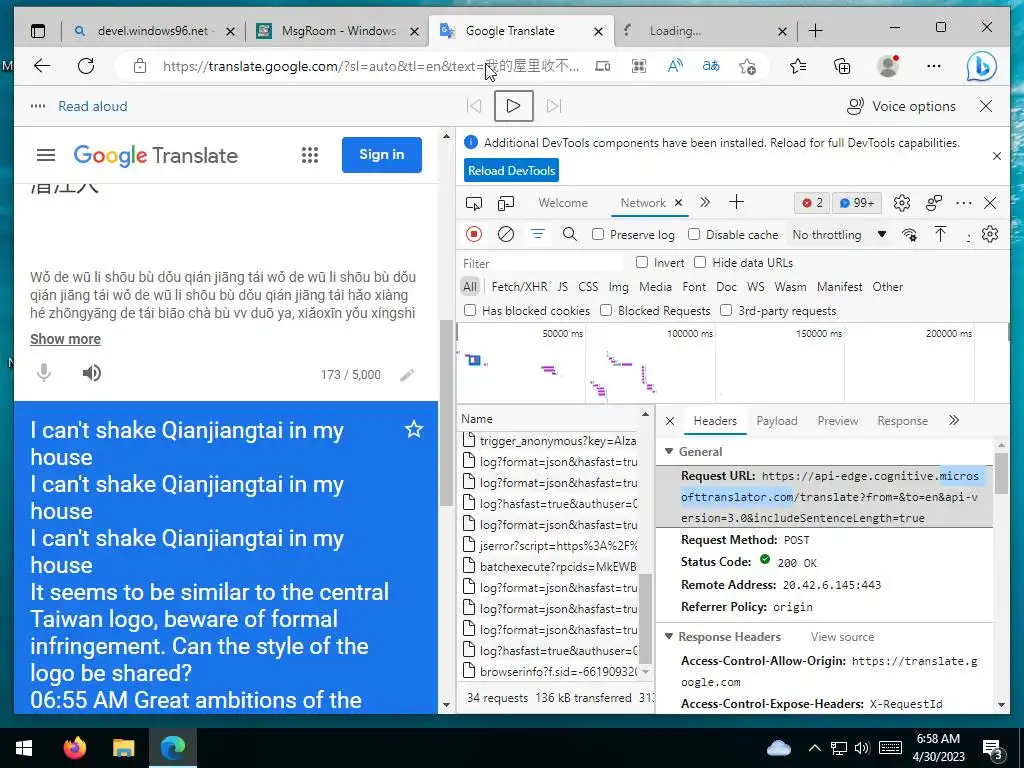
Task: Check the Invert filter checkbox
Action: (642, 263)
